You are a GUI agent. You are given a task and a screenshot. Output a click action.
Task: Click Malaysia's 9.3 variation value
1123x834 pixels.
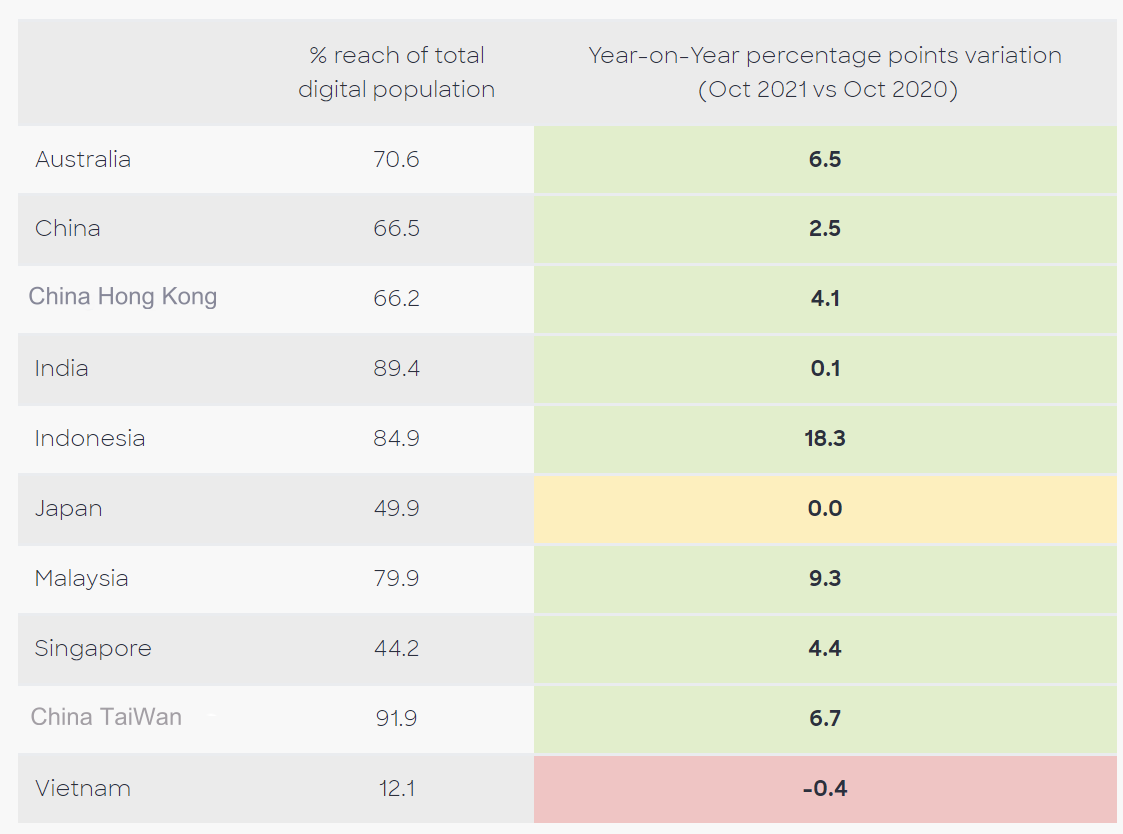(825, 578)
